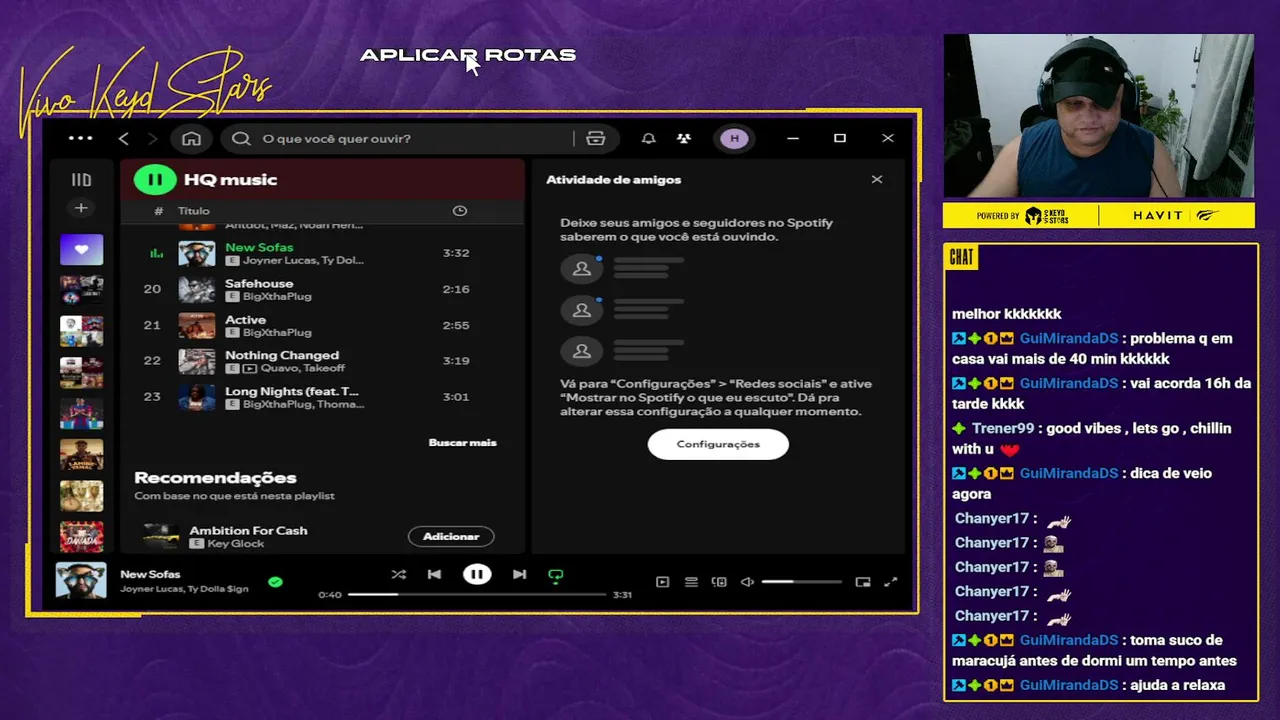Create playlist with plus icon in sidebar
This screenshot has height=720, width=1280.
[81, 208]
